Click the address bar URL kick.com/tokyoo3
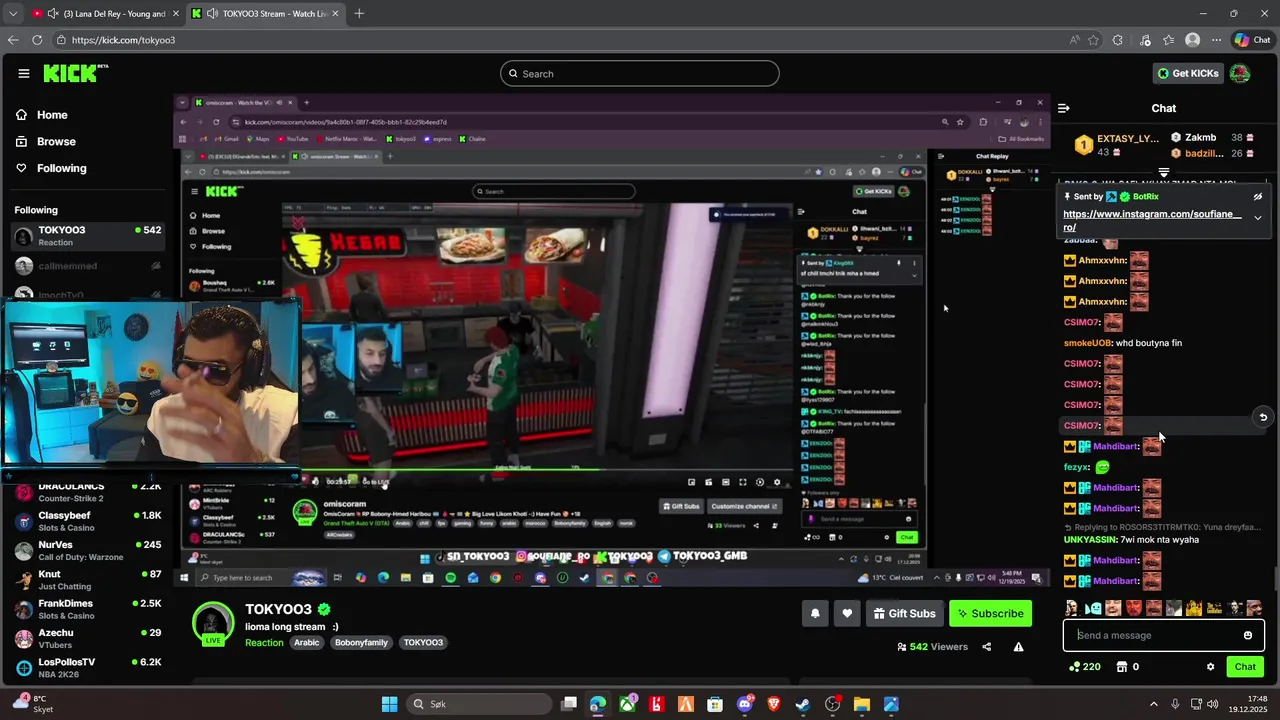Screen dimensions: 1280x720 (123, 40)
